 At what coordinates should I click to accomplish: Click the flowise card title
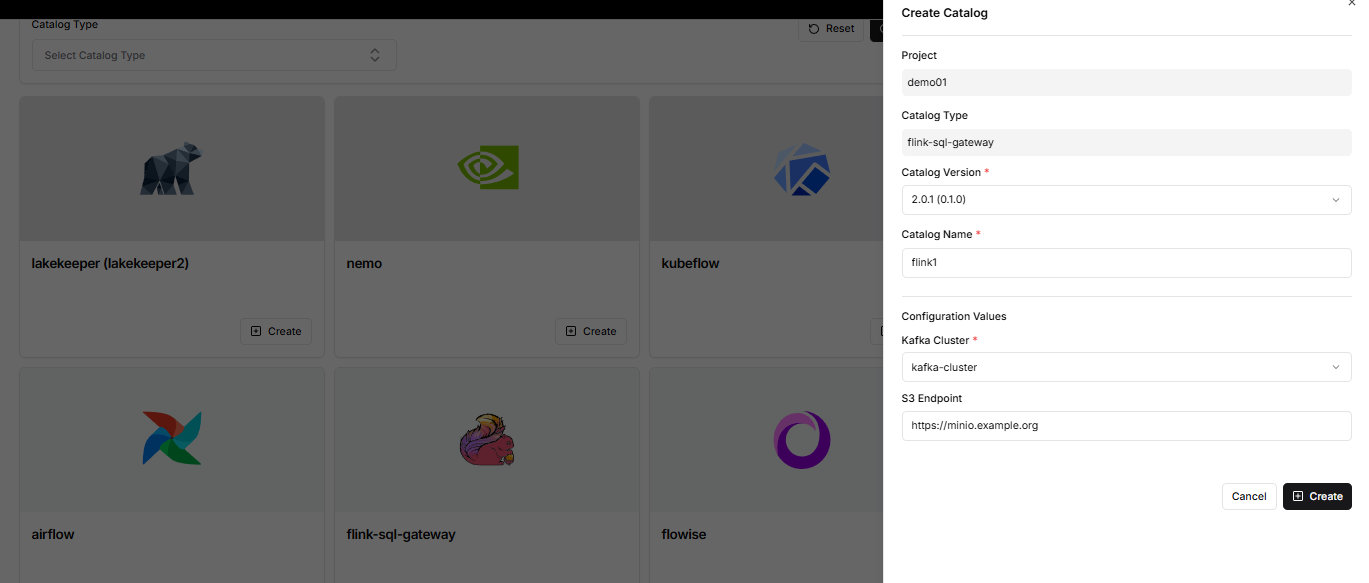point(684,534)
